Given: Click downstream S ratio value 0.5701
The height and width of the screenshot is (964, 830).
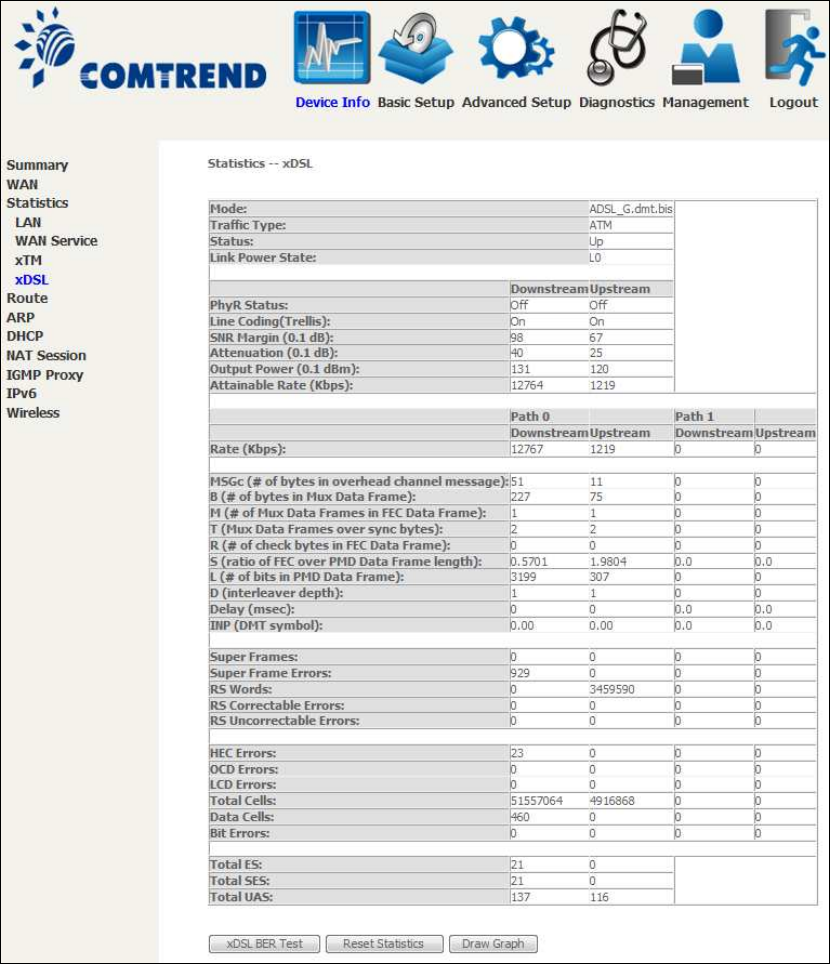Looking at the screenshot, I should pyautogui.click(x=529, y=561).
